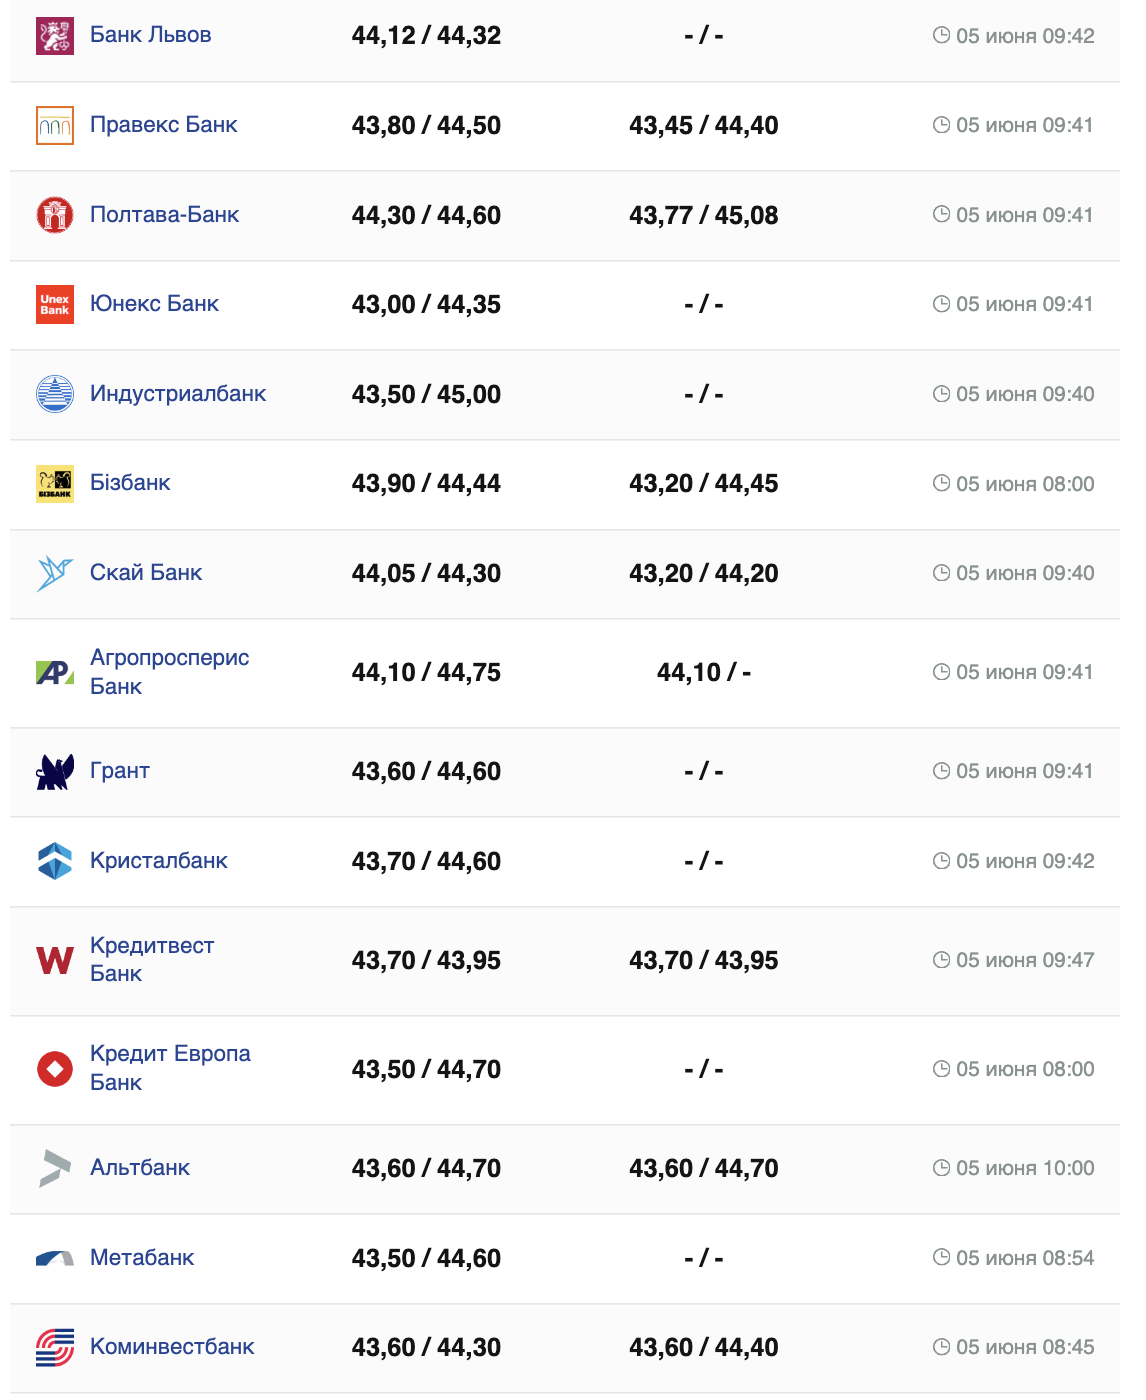Click the Кредит Европа Банк logo
1146x1400 pixels.
coord(55,1069)
